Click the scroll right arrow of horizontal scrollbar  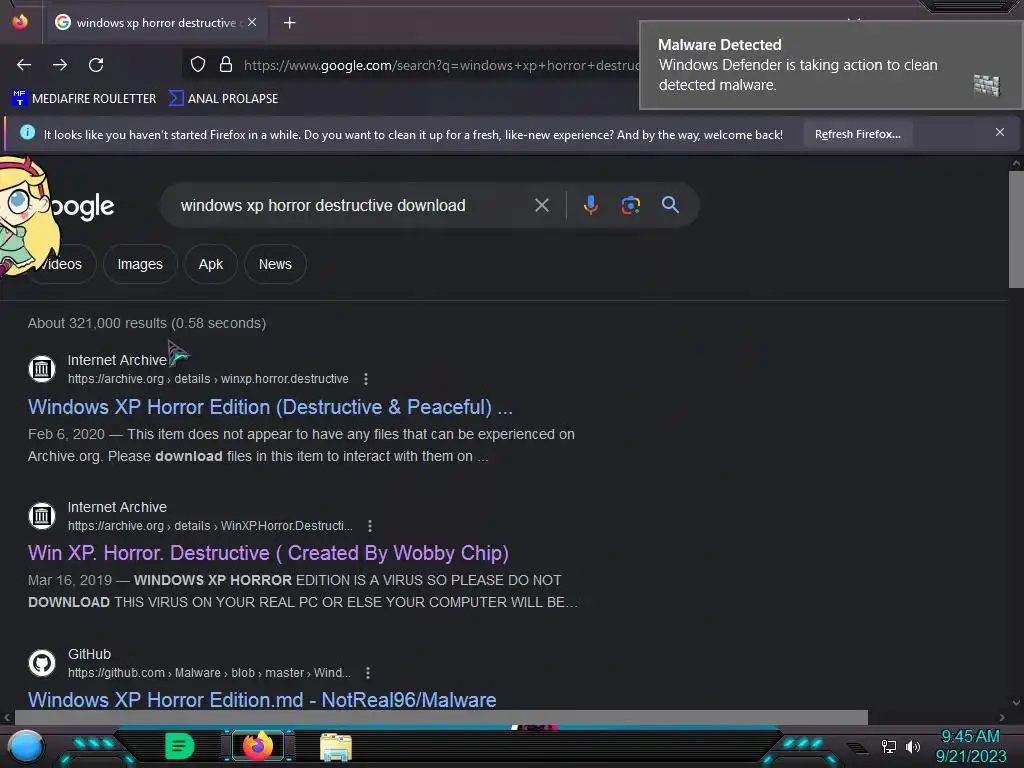[1002, 717]
